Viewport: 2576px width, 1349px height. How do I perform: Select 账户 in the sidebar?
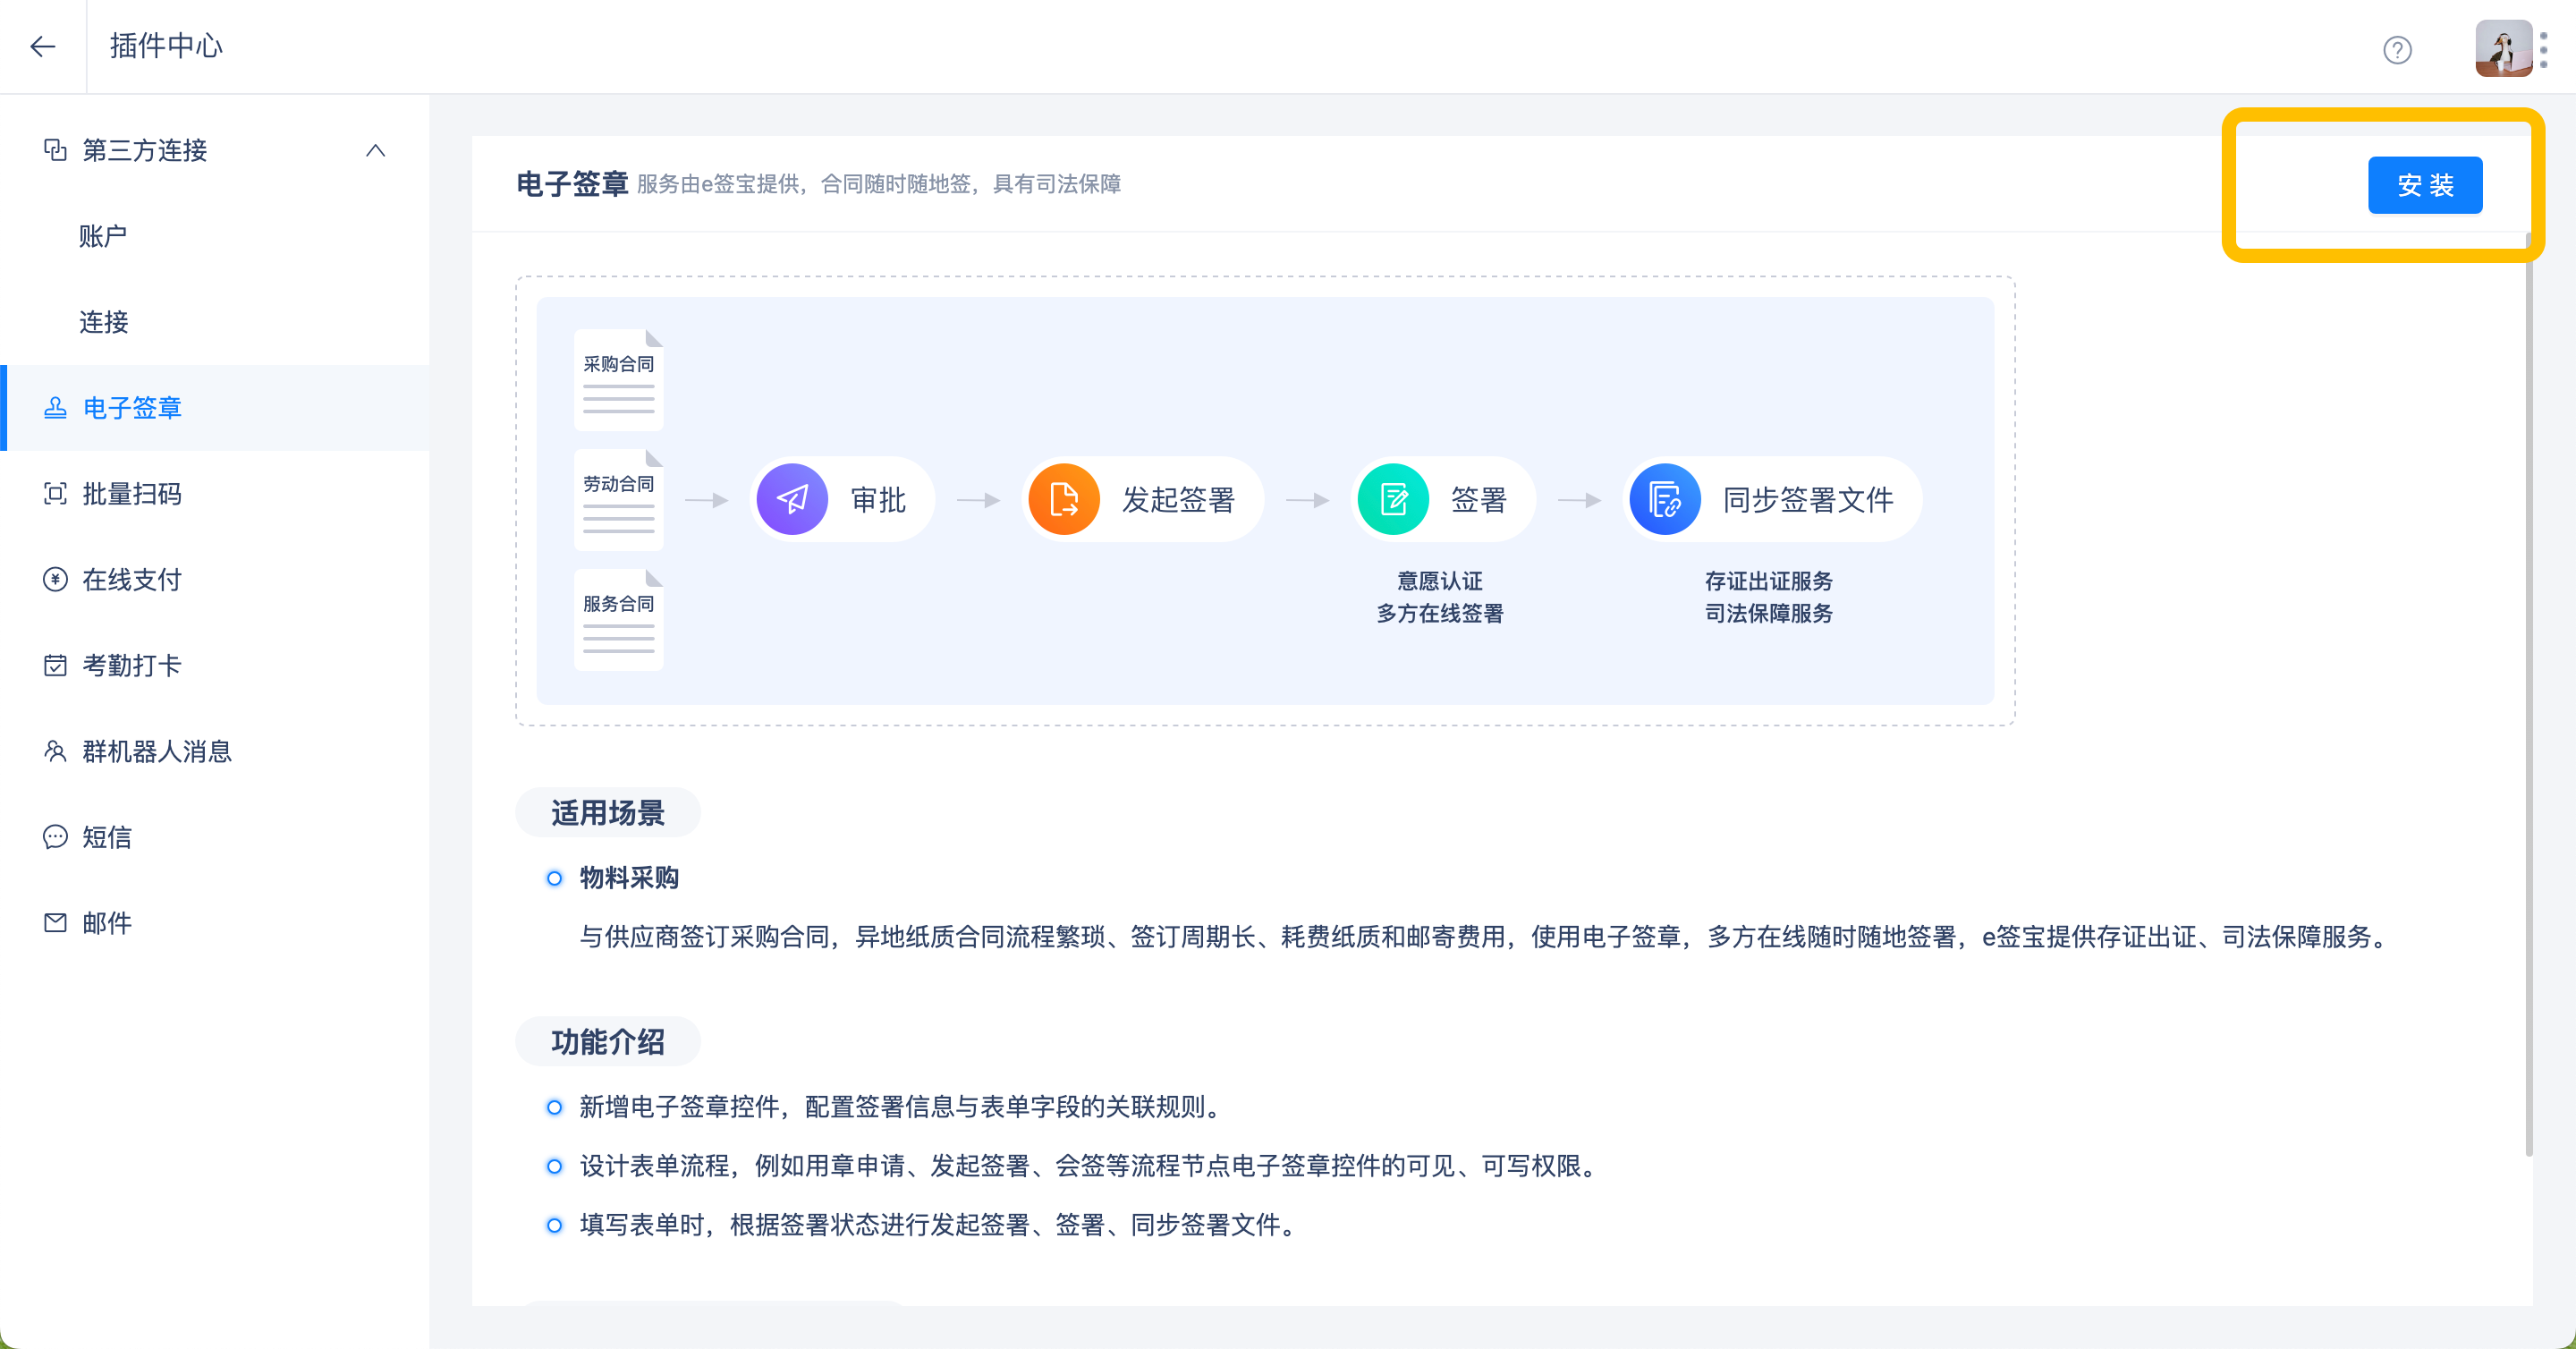click(103, 236)
